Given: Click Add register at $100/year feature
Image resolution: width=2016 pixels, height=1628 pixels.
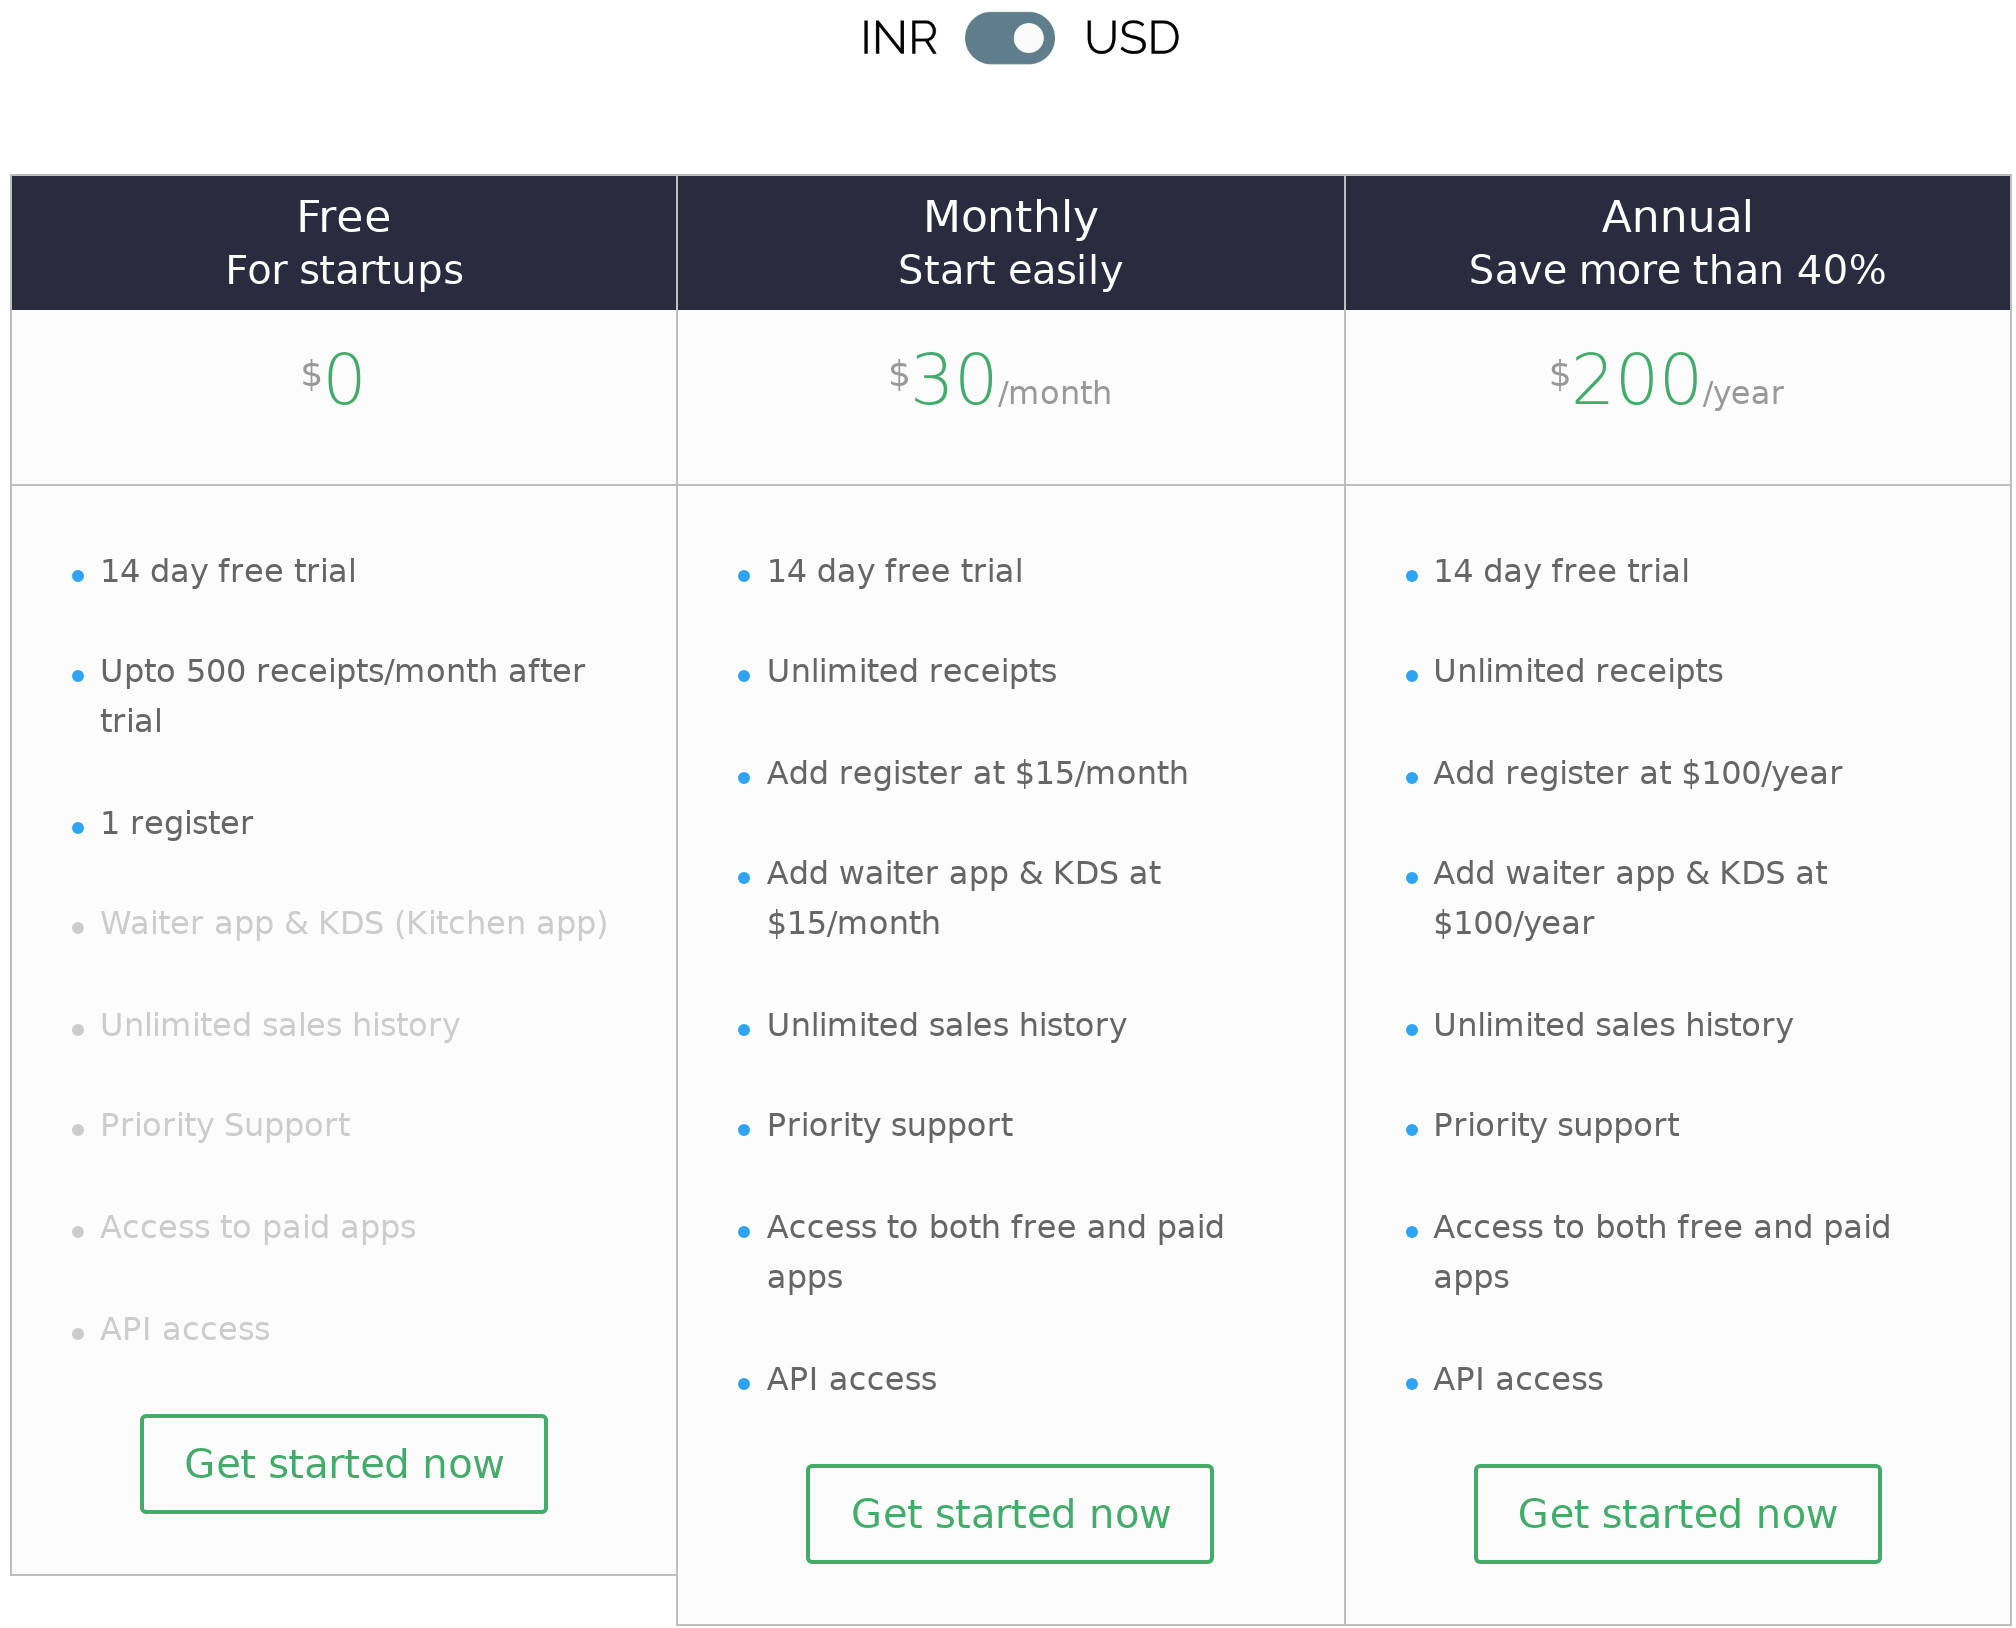Looking at the screenshot, I should tap(1637, 773).
